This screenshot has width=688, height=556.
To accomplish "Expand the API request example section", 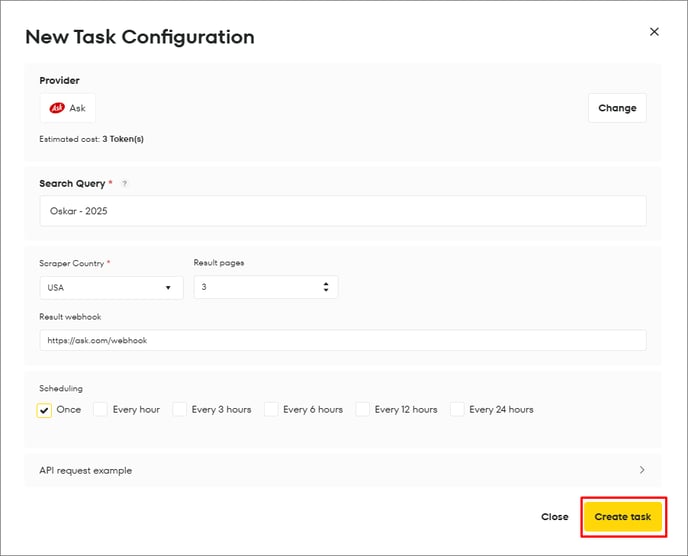I will coord(343,470).
